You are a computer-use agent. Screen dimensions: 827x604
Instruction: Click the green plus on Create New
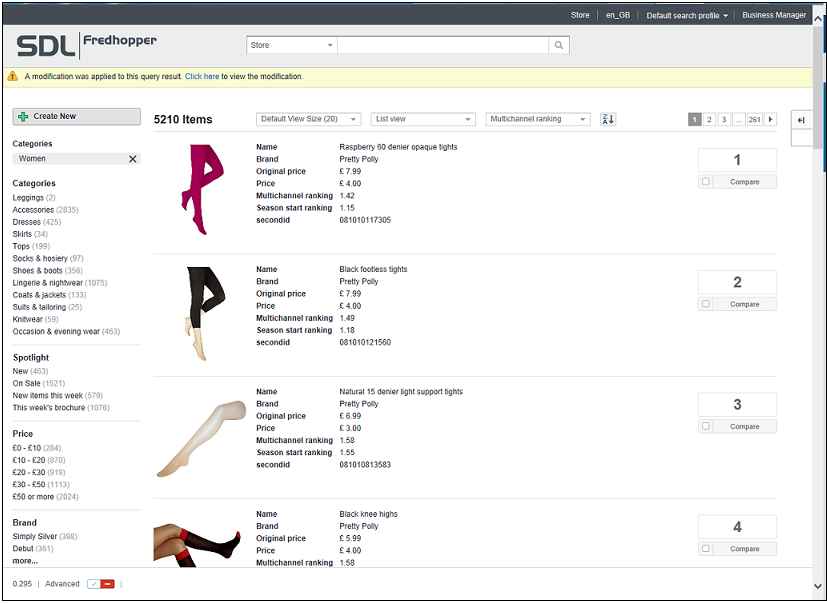[x=23, y=117]
